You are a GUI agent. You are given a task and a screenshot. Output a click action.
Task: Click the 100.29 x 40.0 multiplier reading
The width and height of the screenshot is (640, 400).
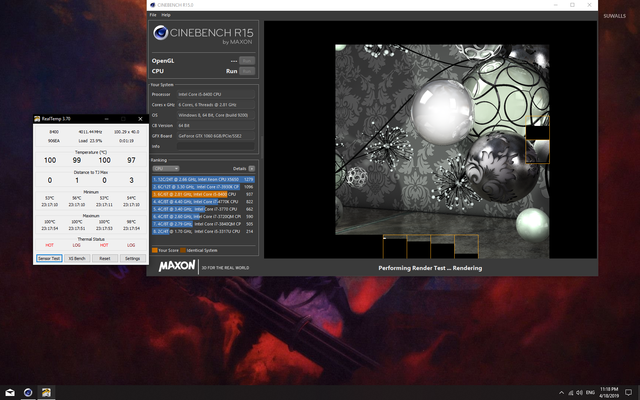tap(127, 132)
